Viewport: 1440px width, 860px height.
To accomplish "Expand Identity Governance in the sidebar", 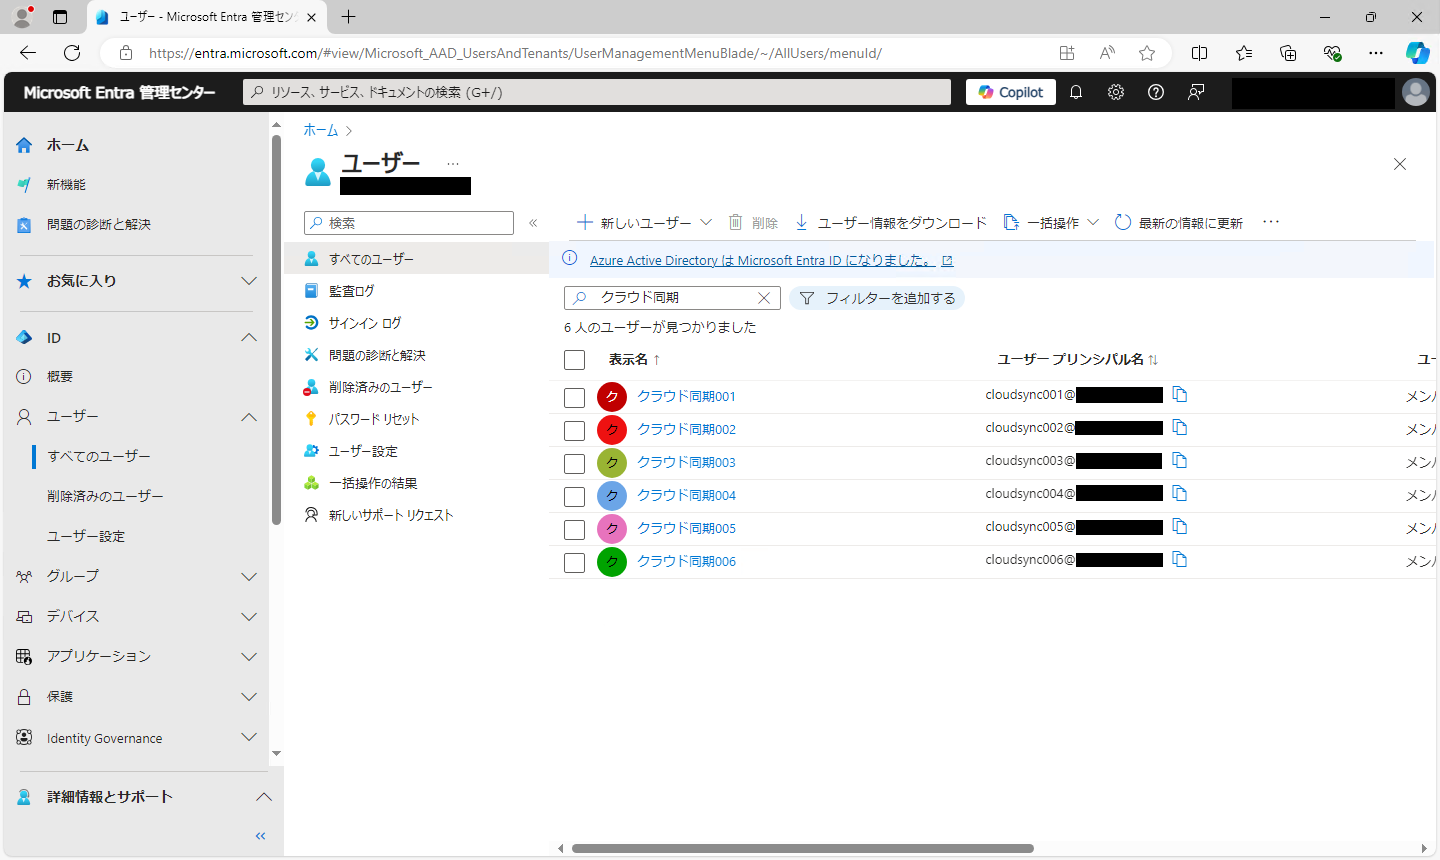I will pos(249,737).
